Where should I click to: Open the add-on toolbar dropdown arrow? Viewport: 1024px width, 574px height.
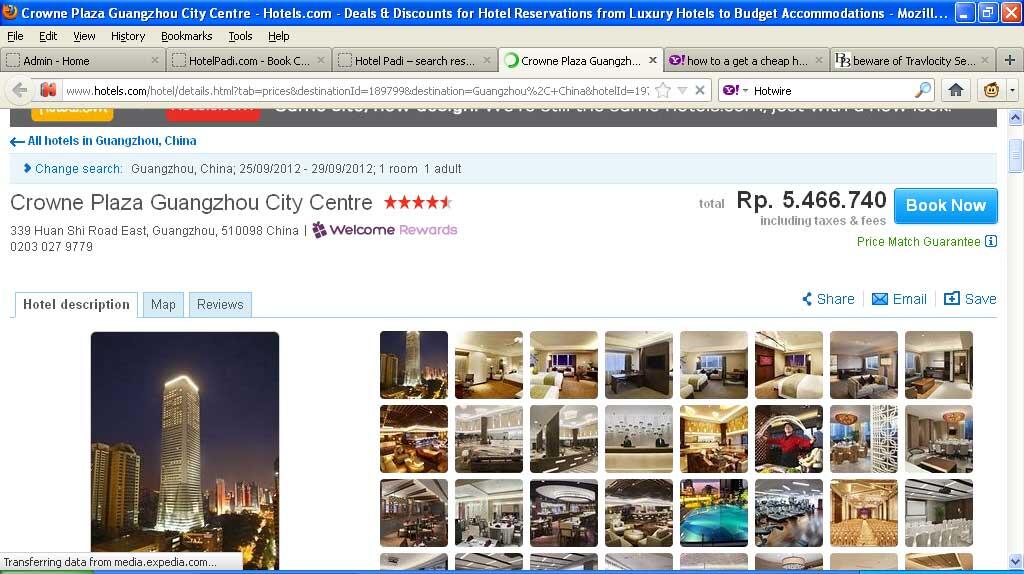click(1012, 90)
